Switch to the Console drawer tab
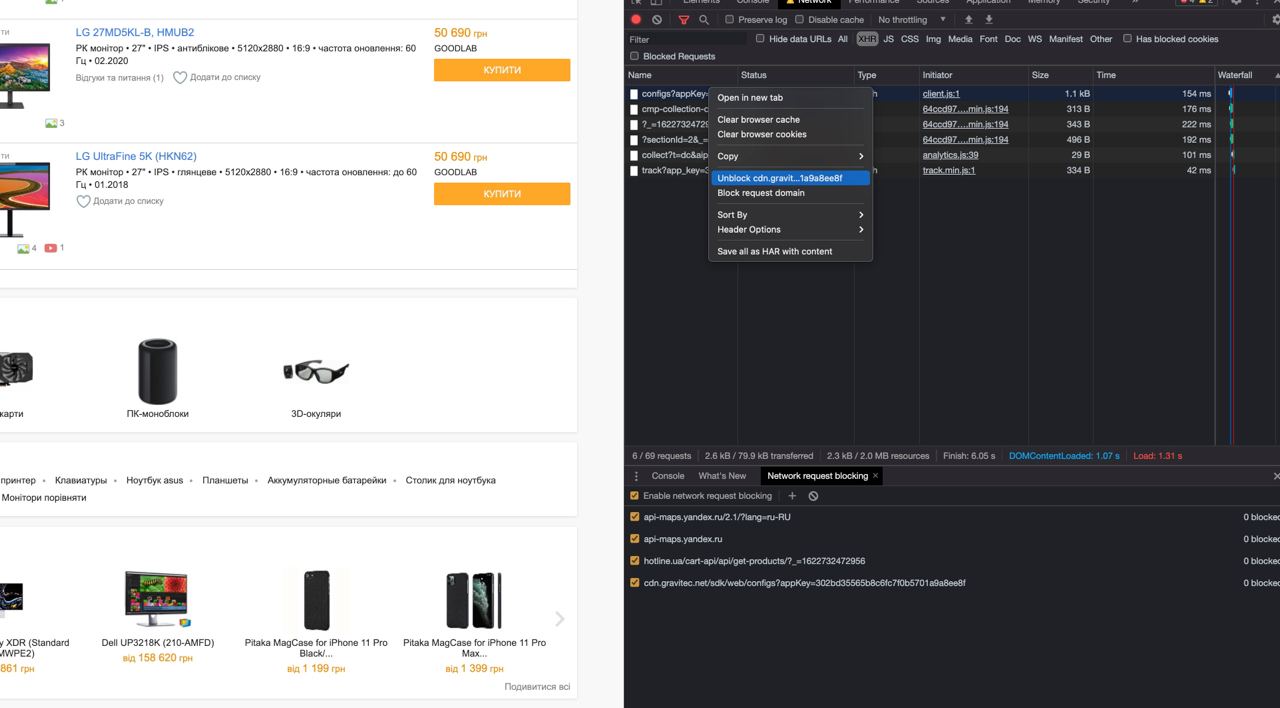1280x708 pixels. (667, 476)
